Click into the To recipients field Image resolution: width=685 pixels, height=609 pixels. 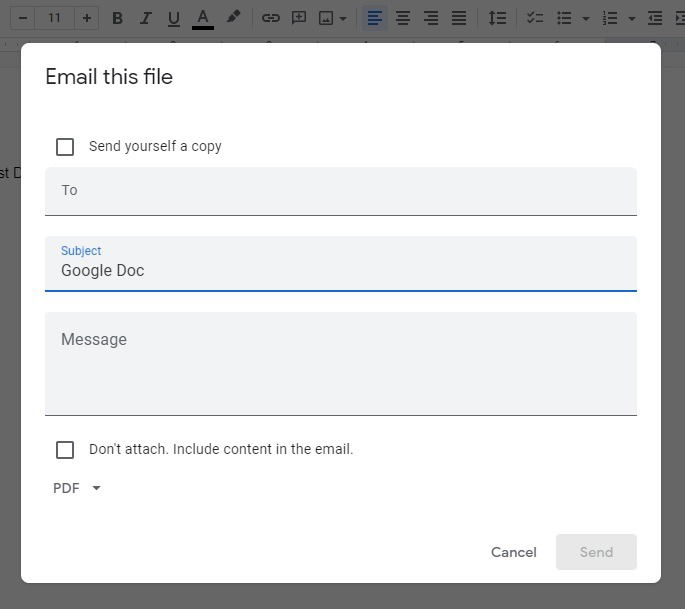[x=340, y=191]
